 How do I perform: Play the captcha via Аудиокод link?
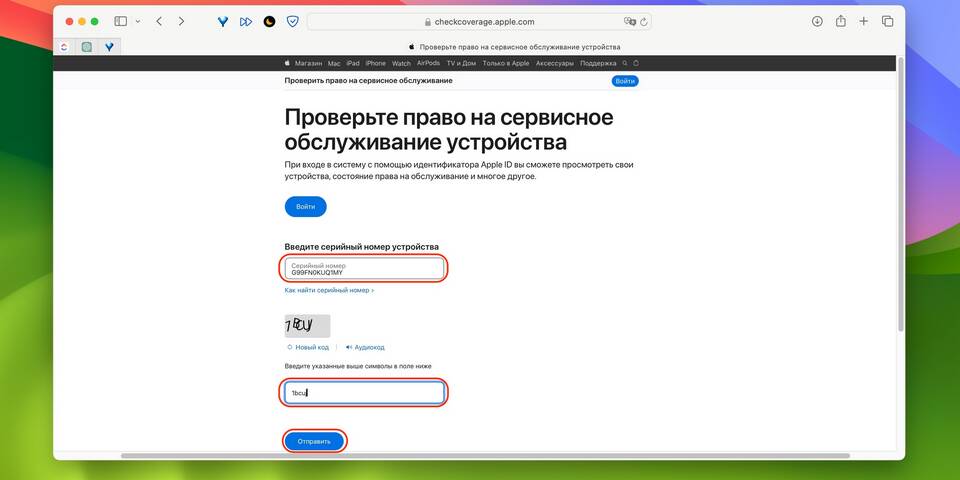click(x=365, y=347)
